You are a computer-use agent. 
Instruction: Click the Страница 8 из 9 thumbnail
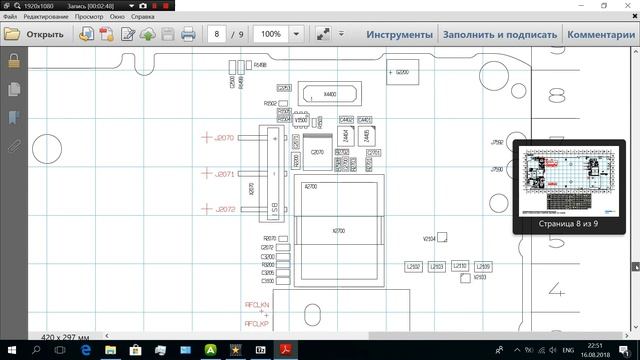tap(569, 181)
